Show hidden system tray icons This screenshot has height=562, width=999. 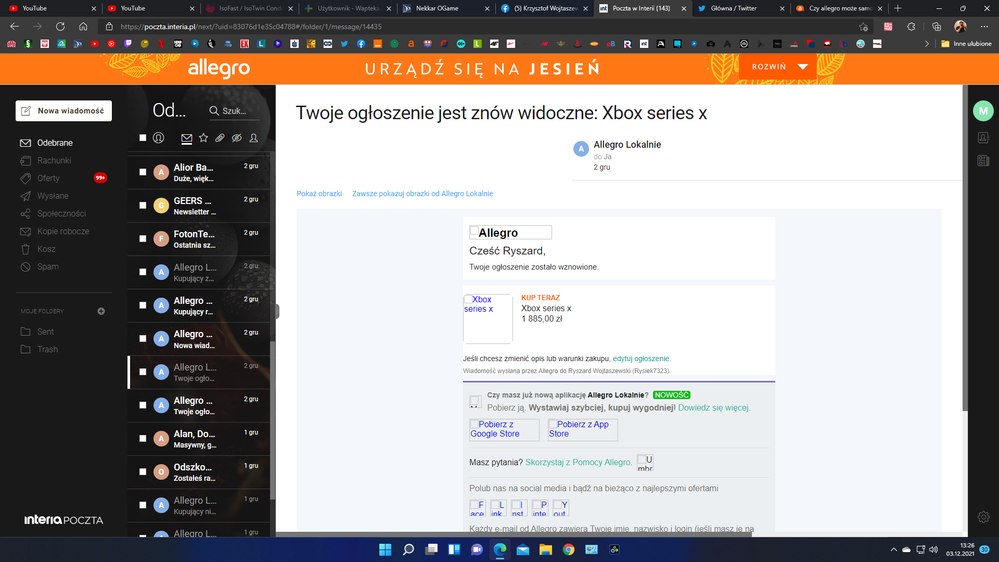click(x=893, y=549)
